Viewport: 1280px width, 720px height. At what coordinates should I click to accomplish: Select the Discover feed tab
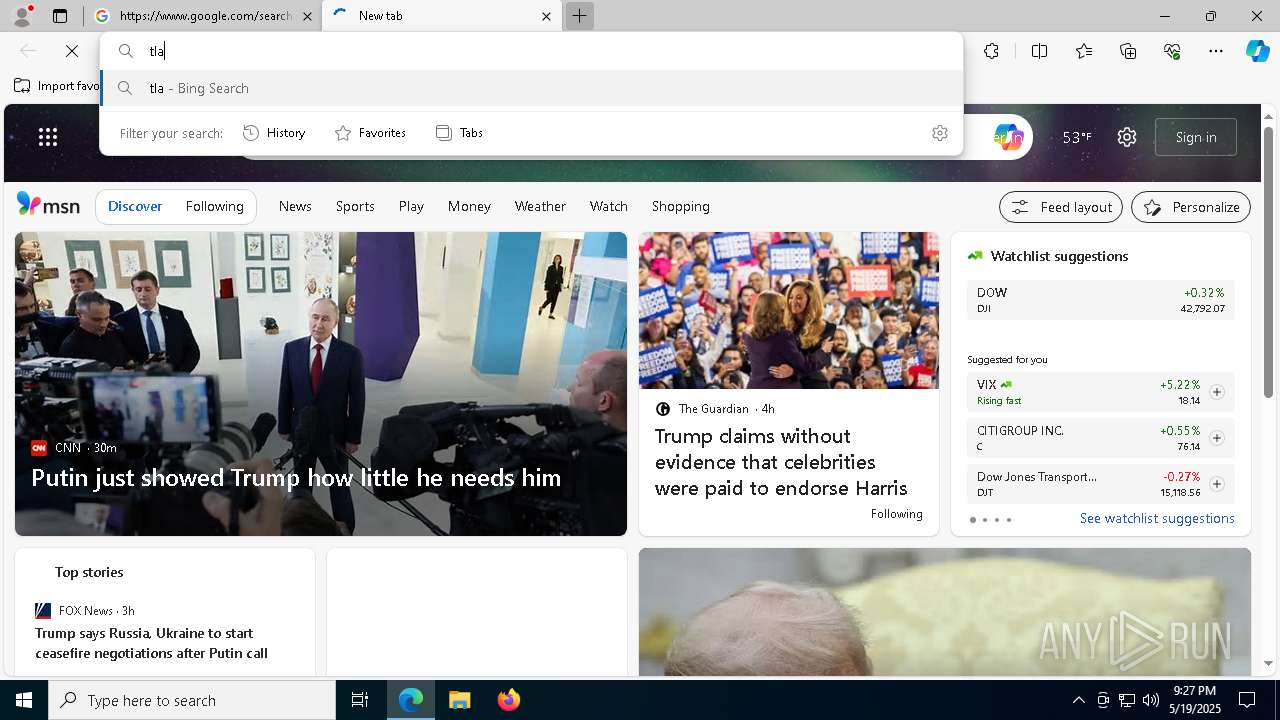point(135,206)
